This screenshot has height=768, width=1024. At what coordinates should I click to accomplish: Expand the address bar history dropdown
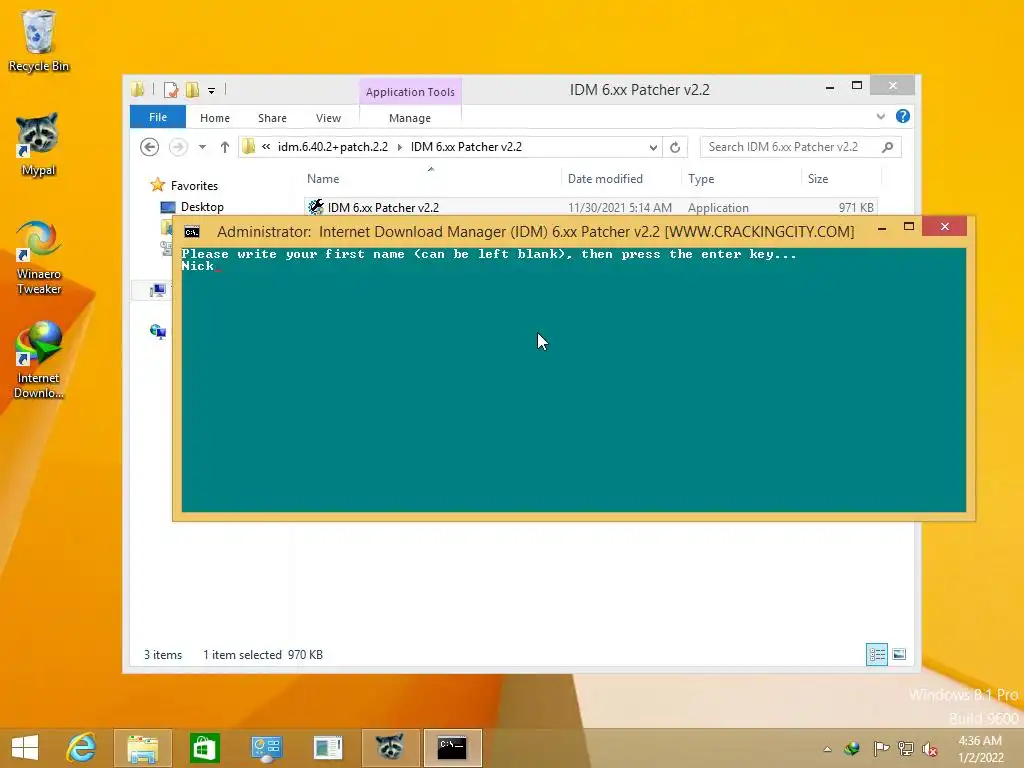[652, 147]
